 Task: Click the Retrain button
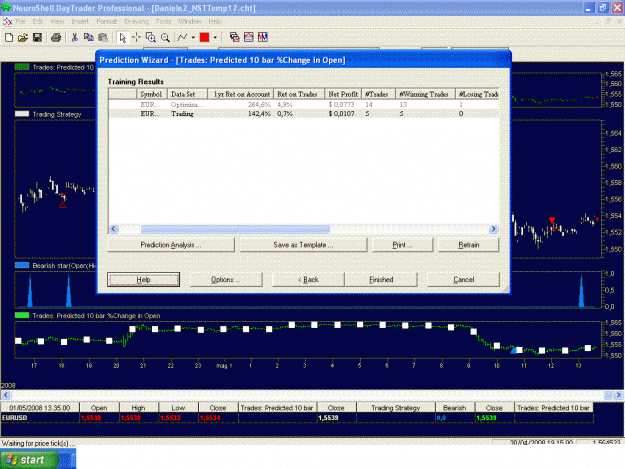point(469,245)
